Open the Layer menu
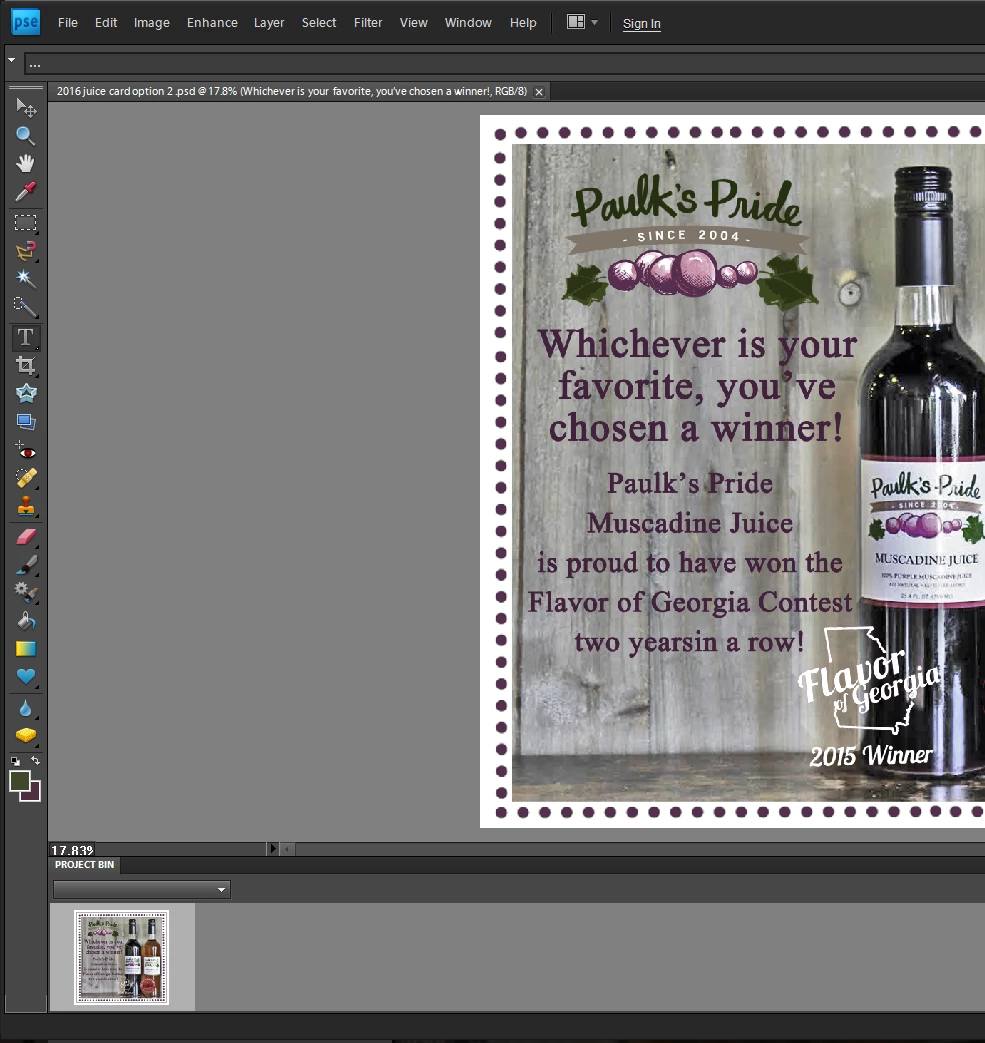This screenshot has width=985, height=1043. click(x=269, y=23)
